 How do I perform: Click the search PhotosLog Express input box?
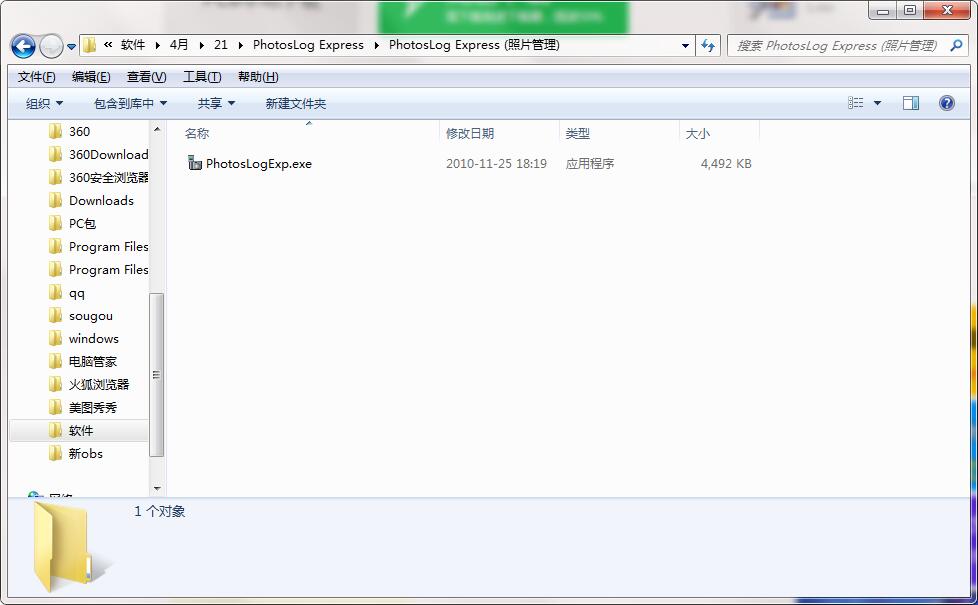click(836, 45)
